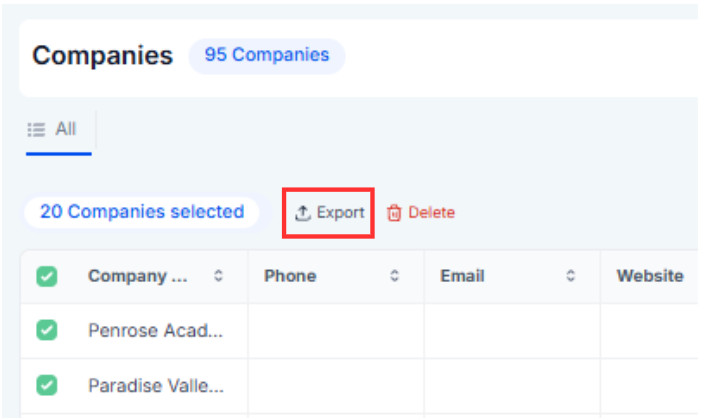Click the Phone column sort arrows
Image resolution: width=713 pixels, height=420 pixels.
[395, 277]
